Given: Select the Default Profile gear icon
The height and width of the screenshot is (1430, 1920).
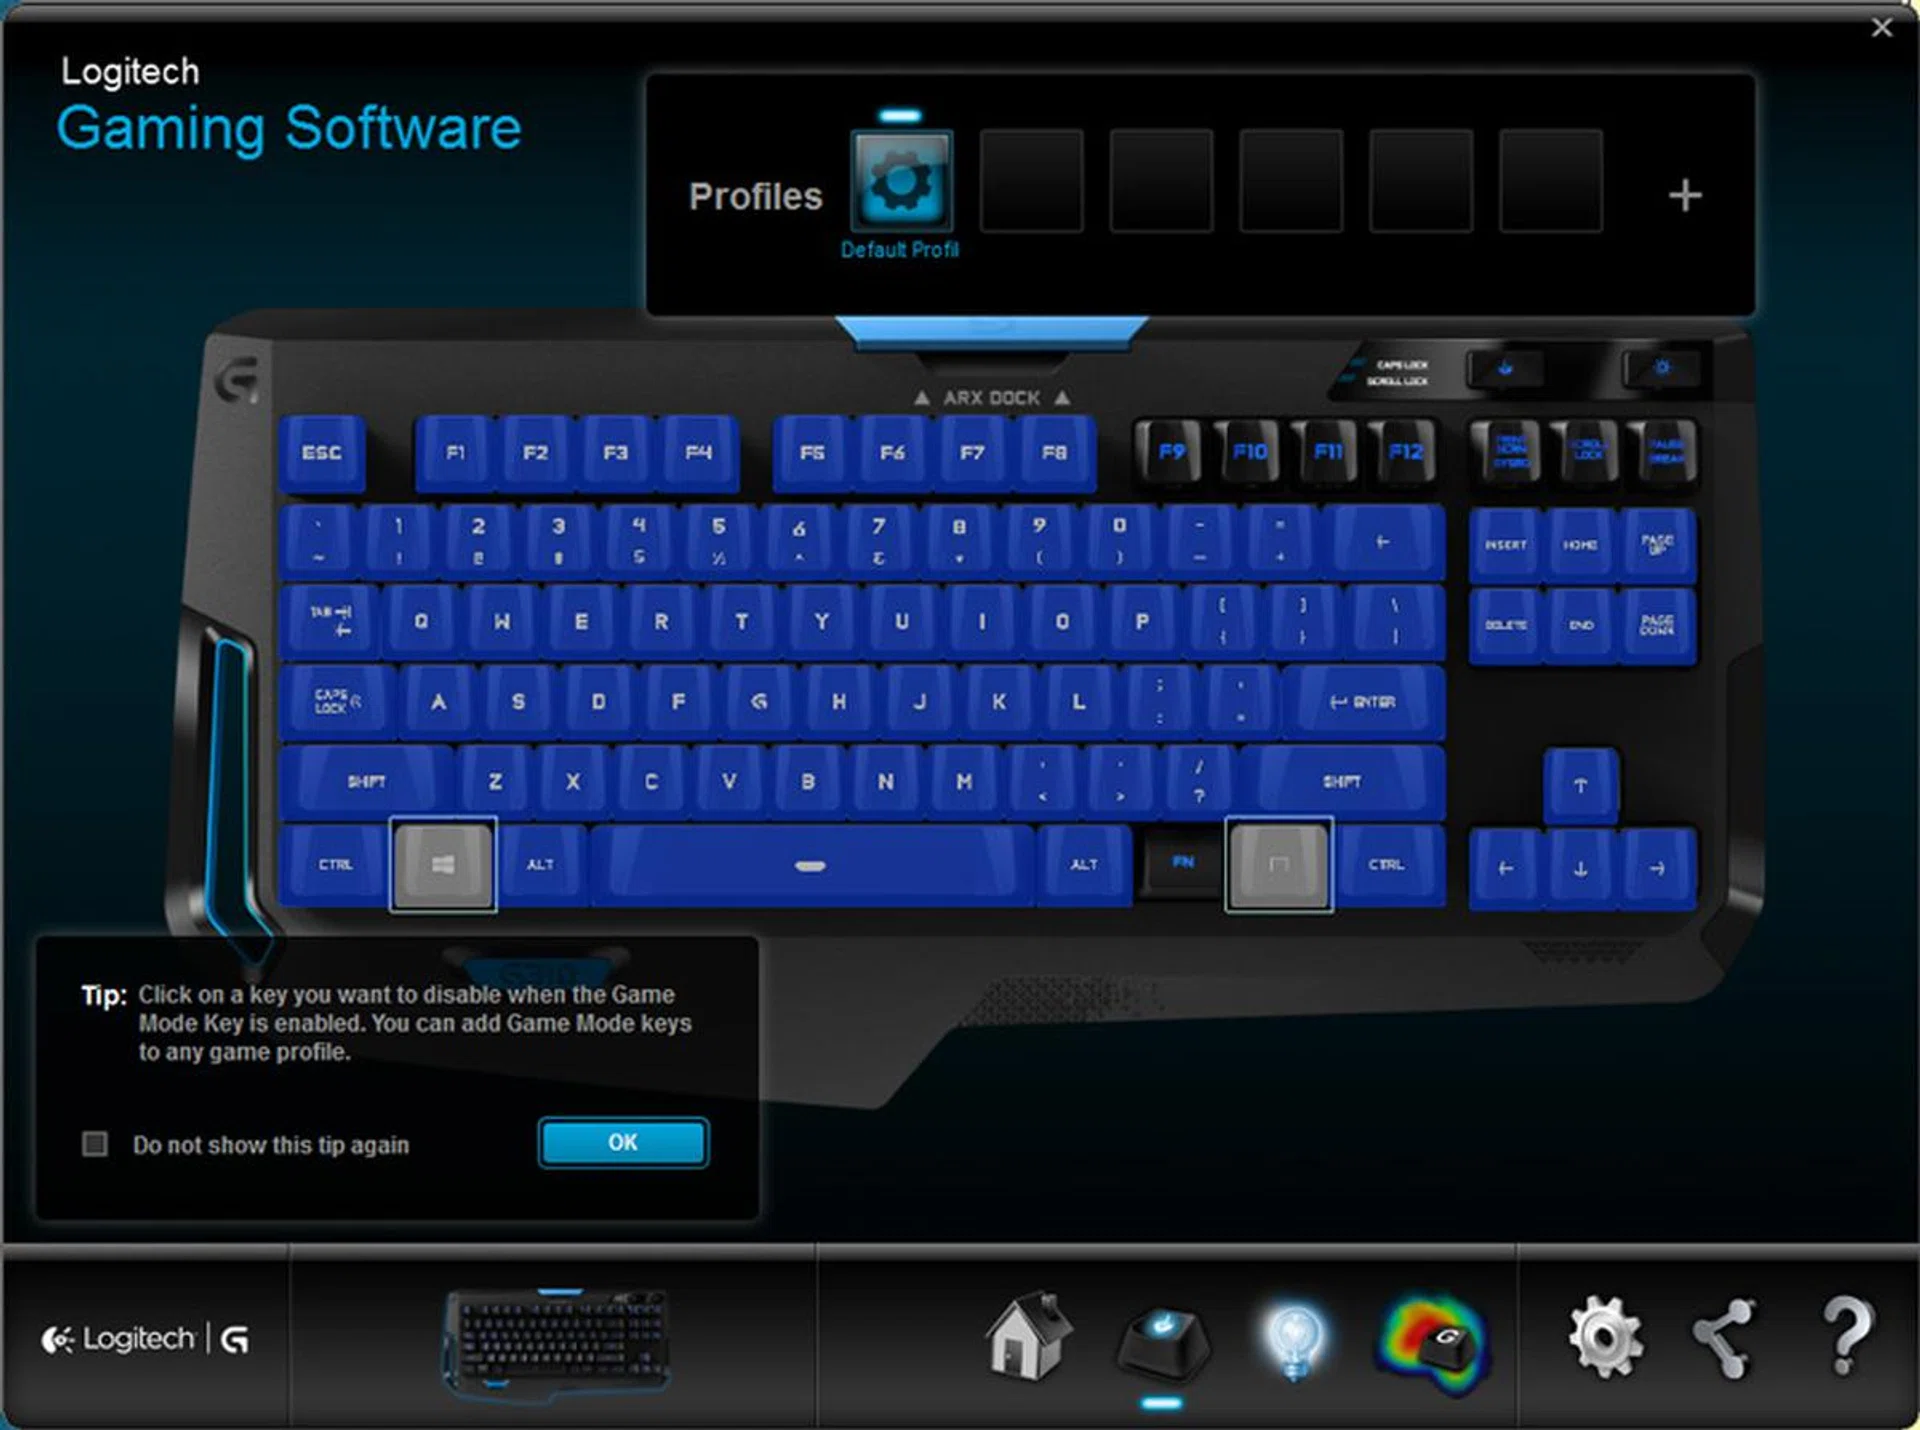Looking at the screenshot, I should click(x=901, y=182).
